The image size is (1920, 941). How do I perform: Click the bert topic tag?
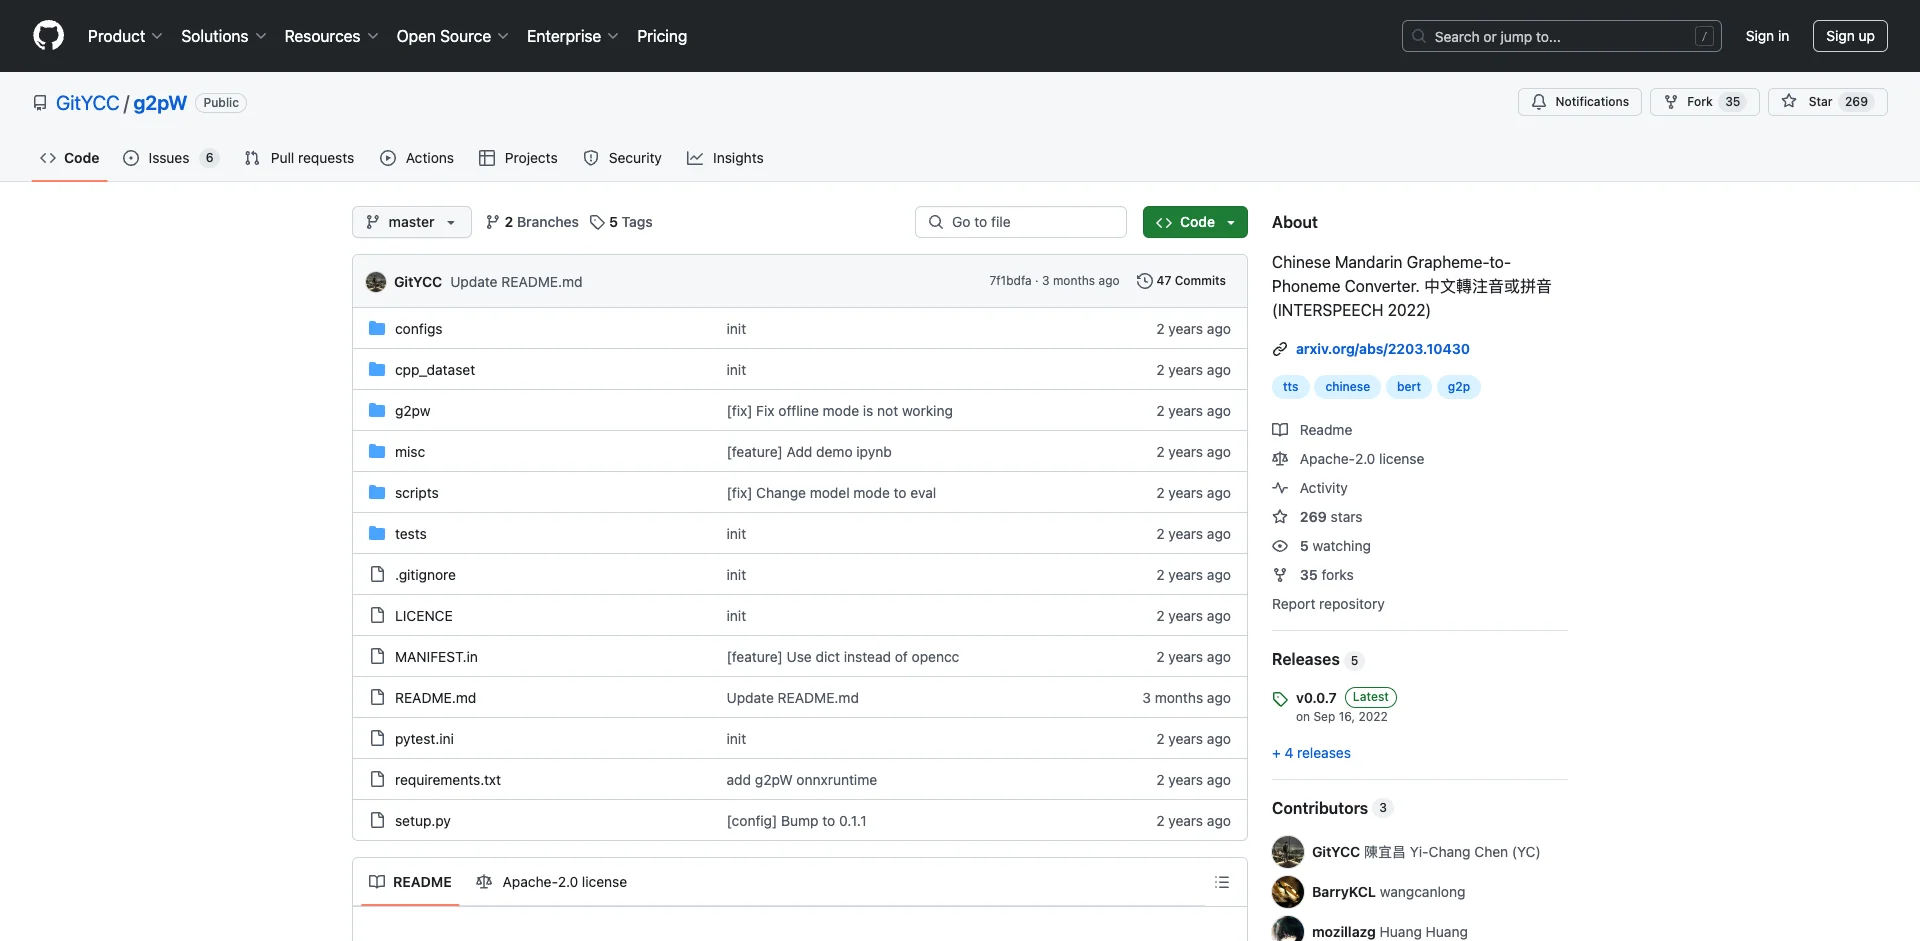(1409, 387)
